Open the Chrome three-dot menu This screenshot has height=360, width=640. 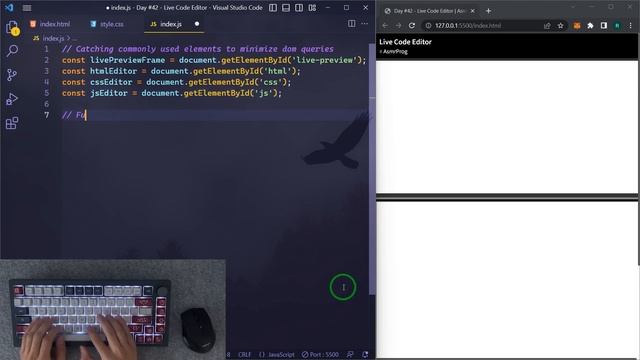(631, 25)
